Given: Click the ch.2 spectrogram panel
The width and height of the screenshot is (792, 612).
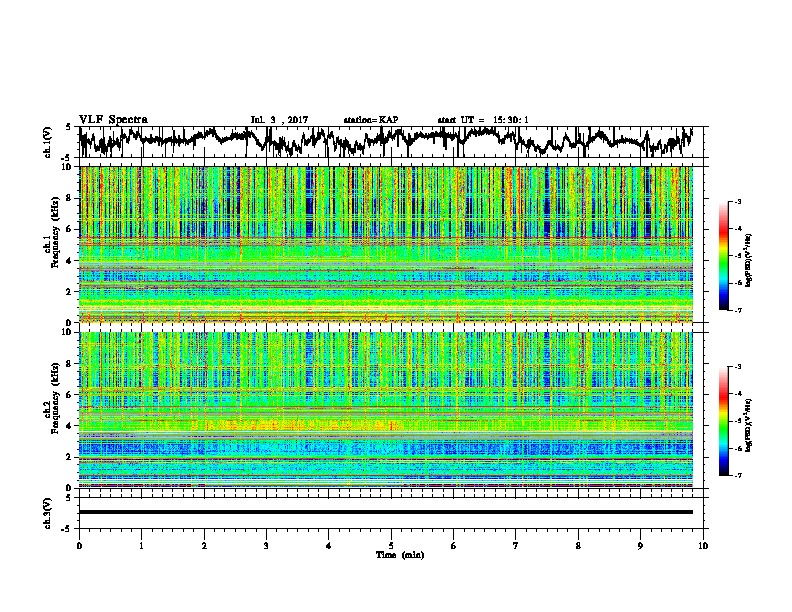Looking at the screenshot, I should pos(385,410).
